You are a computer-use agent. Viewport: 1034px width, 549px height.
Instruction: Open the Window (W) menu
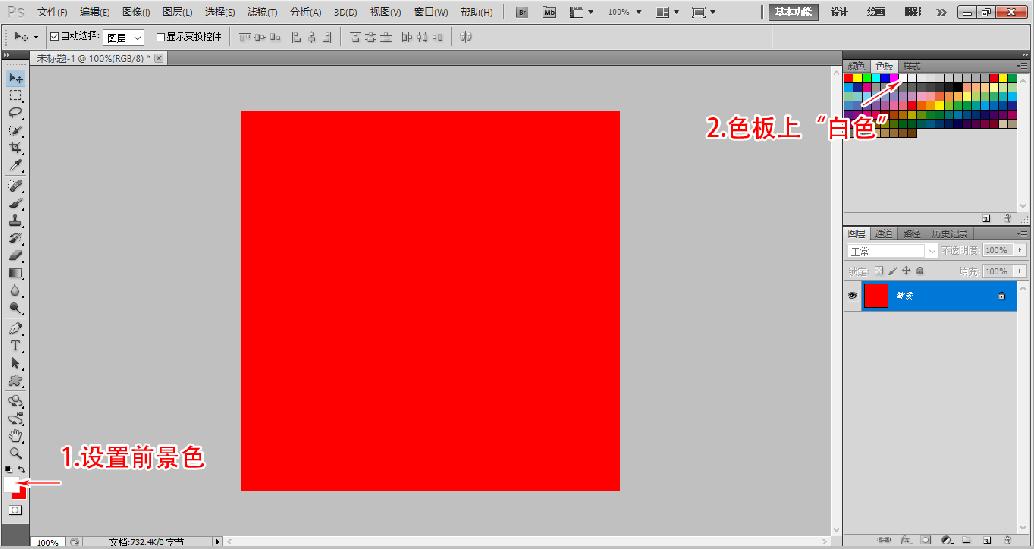coord(431,12)
